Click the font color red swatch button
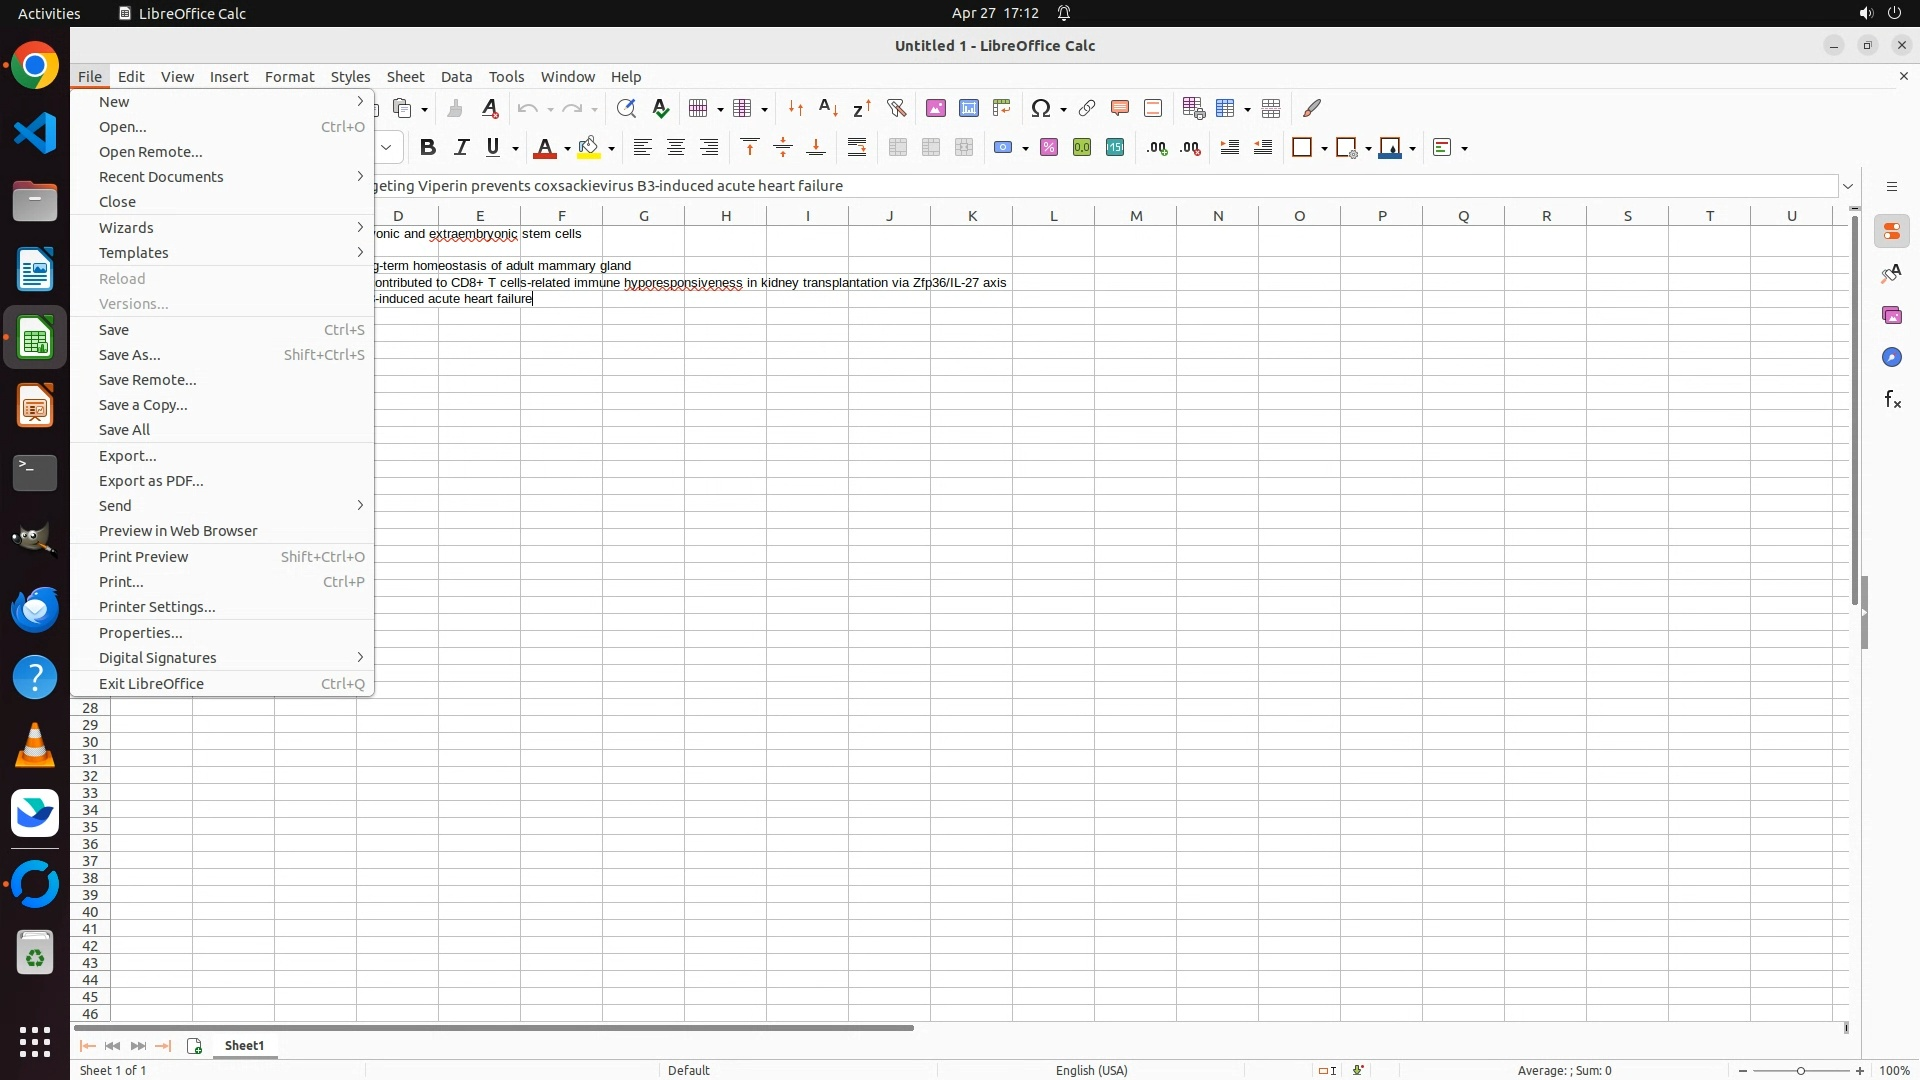1920x1080 pixels. (544, 148)
